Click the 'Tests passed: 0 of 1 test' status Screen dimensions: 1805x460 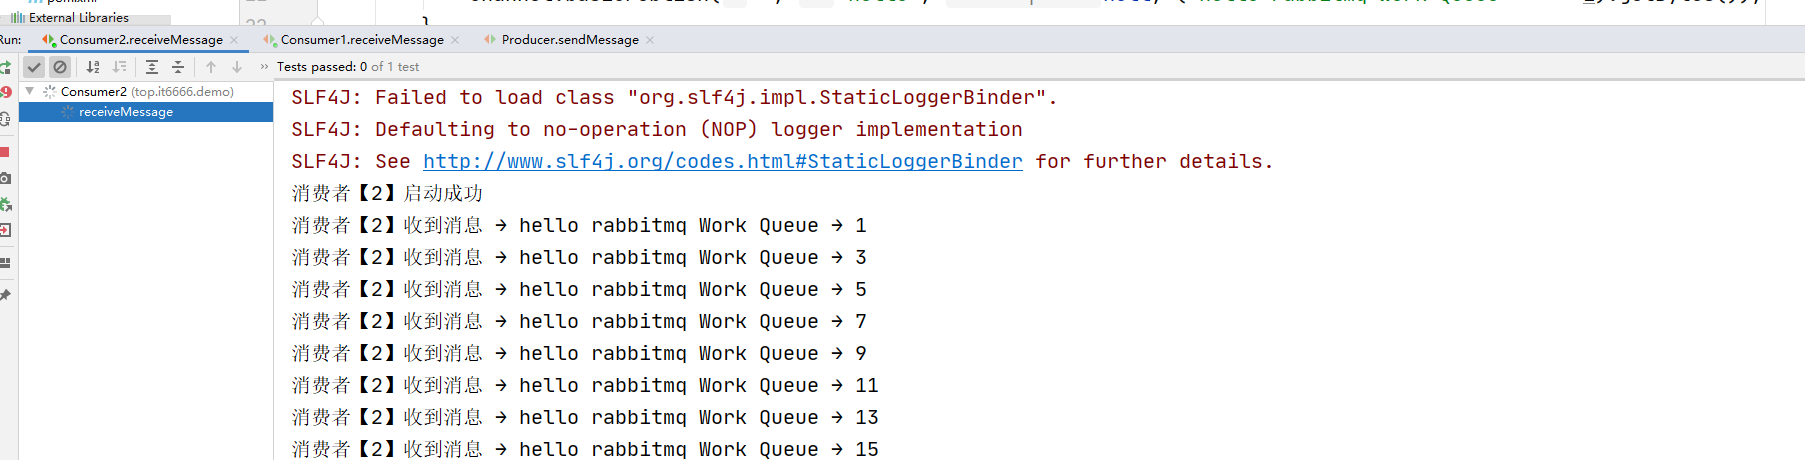coord(348,67)
